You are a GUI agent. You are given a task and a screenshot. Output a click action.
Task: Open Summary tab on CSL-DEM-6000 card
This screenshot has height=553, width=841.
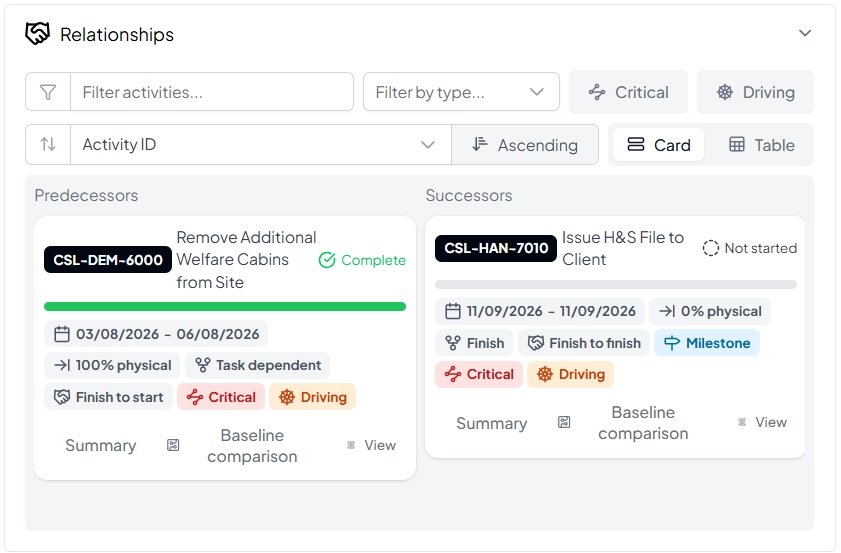[x=101, y=445]
